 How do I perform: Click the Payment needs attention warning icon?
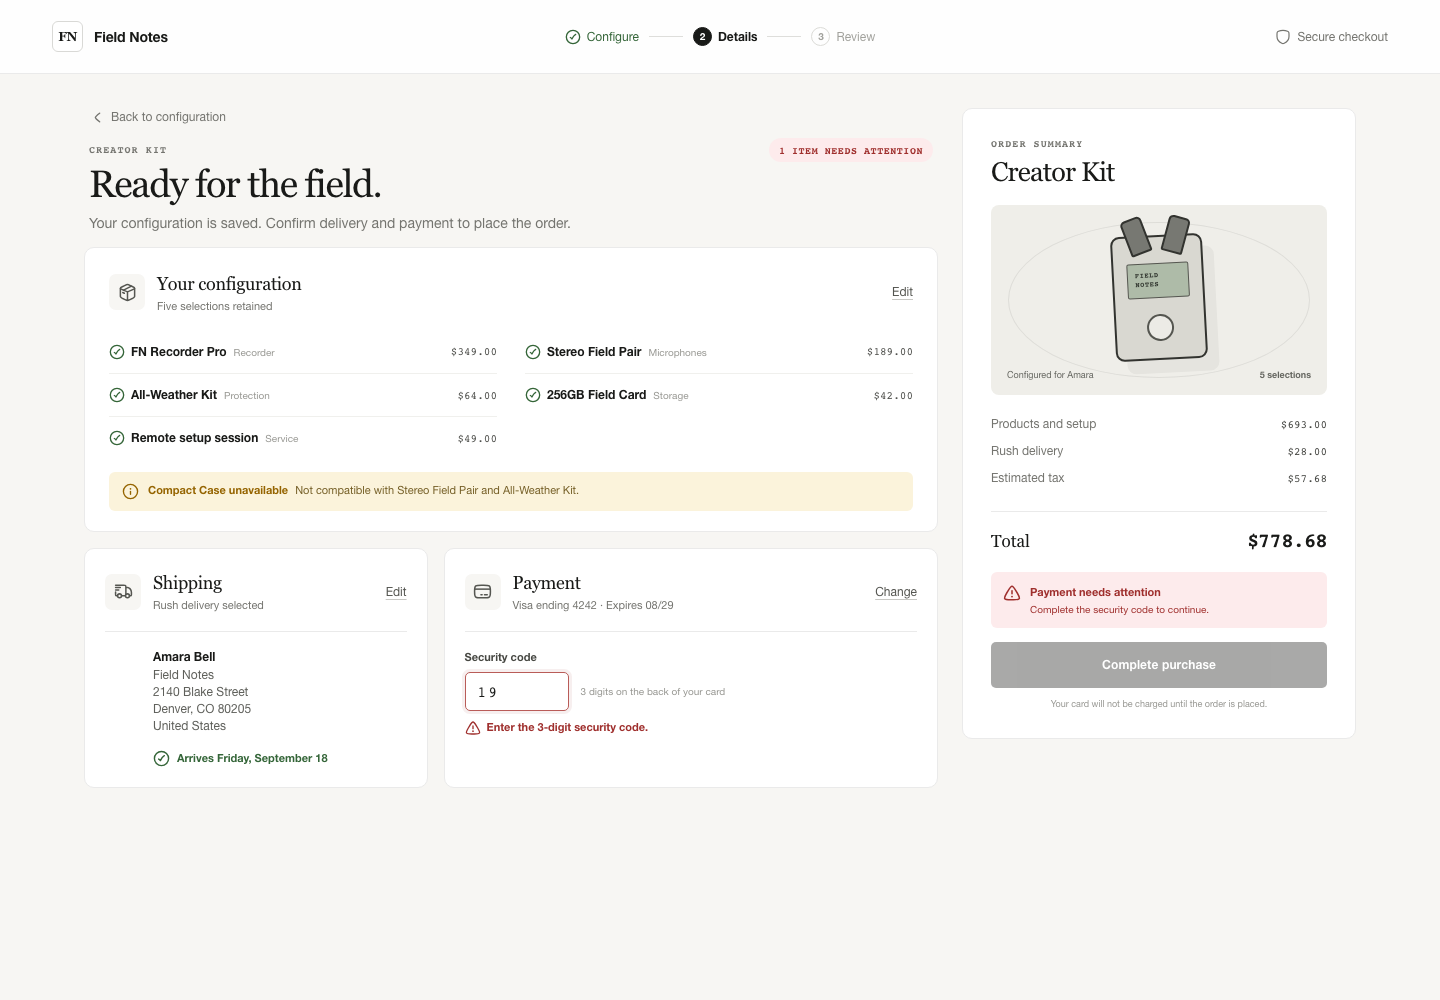(1012, 593)
